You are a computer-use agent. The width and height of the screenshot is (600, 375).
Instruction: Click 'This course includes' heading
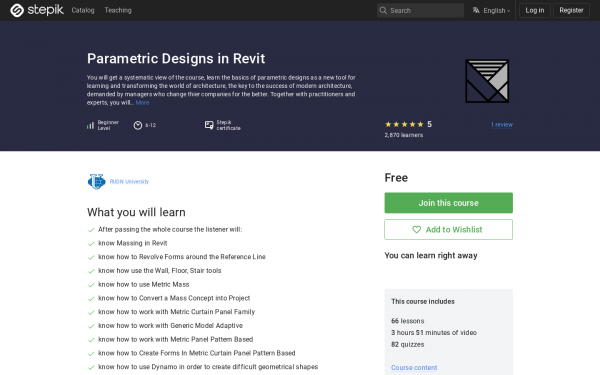point(423,302)
